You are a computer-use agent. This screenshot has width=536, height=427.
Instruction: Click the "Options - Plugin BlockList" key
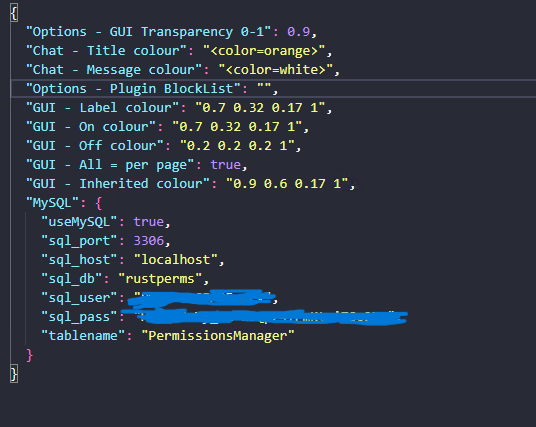(x=134, y=89)
